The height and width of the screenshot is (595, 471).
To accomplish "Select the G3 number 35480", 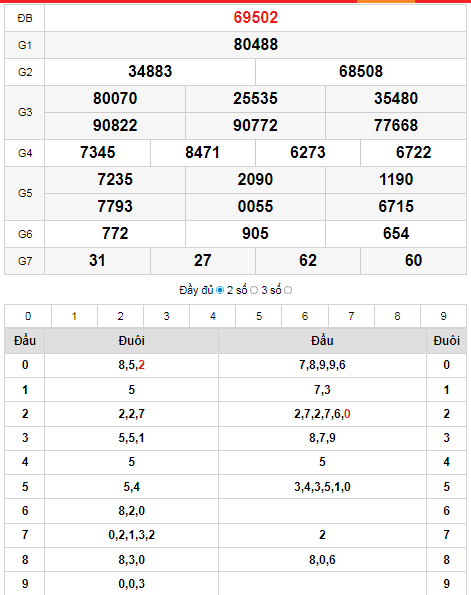I will click(x=396, y=98).
